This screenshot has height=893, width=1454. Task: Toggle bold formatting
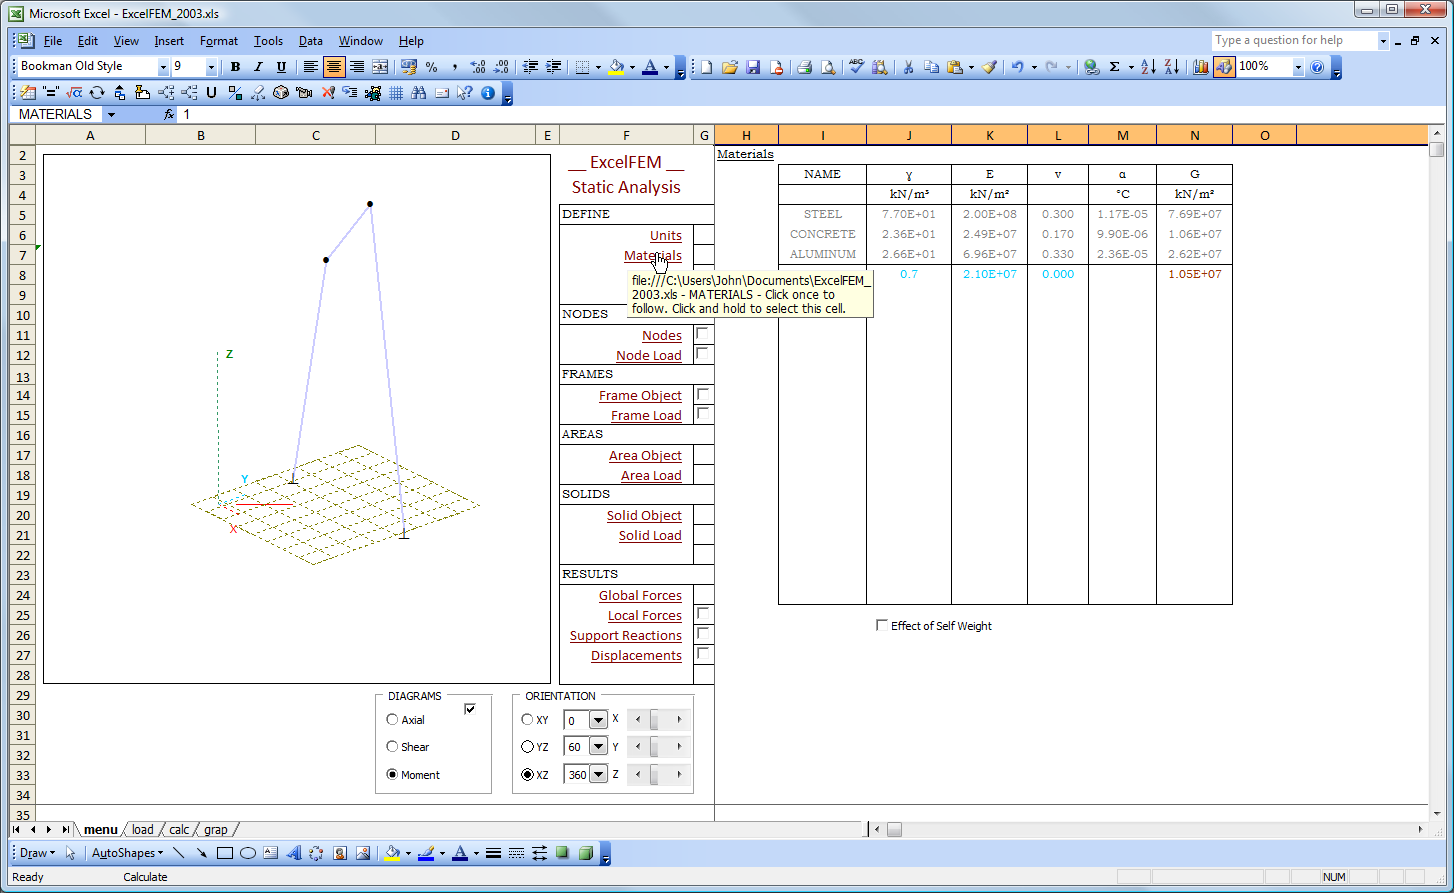[235, 67]
